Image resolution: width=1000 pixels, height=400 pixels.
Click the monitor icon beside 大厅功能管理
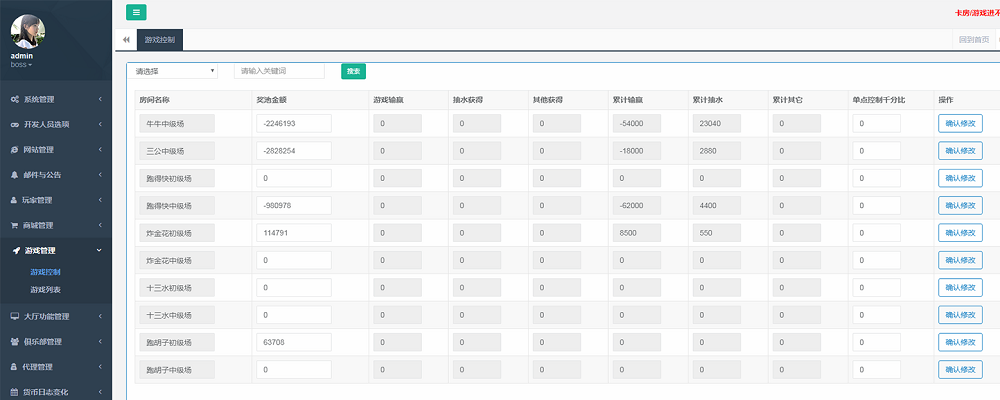pos(14,316)
